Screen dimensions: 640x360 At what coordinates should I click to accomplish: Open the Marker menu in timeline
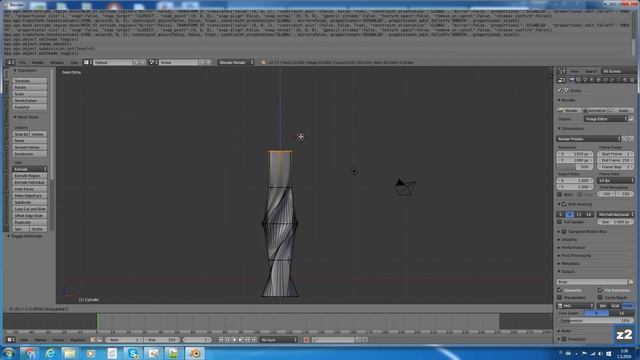pyautogui.click(x=40, y=340)
